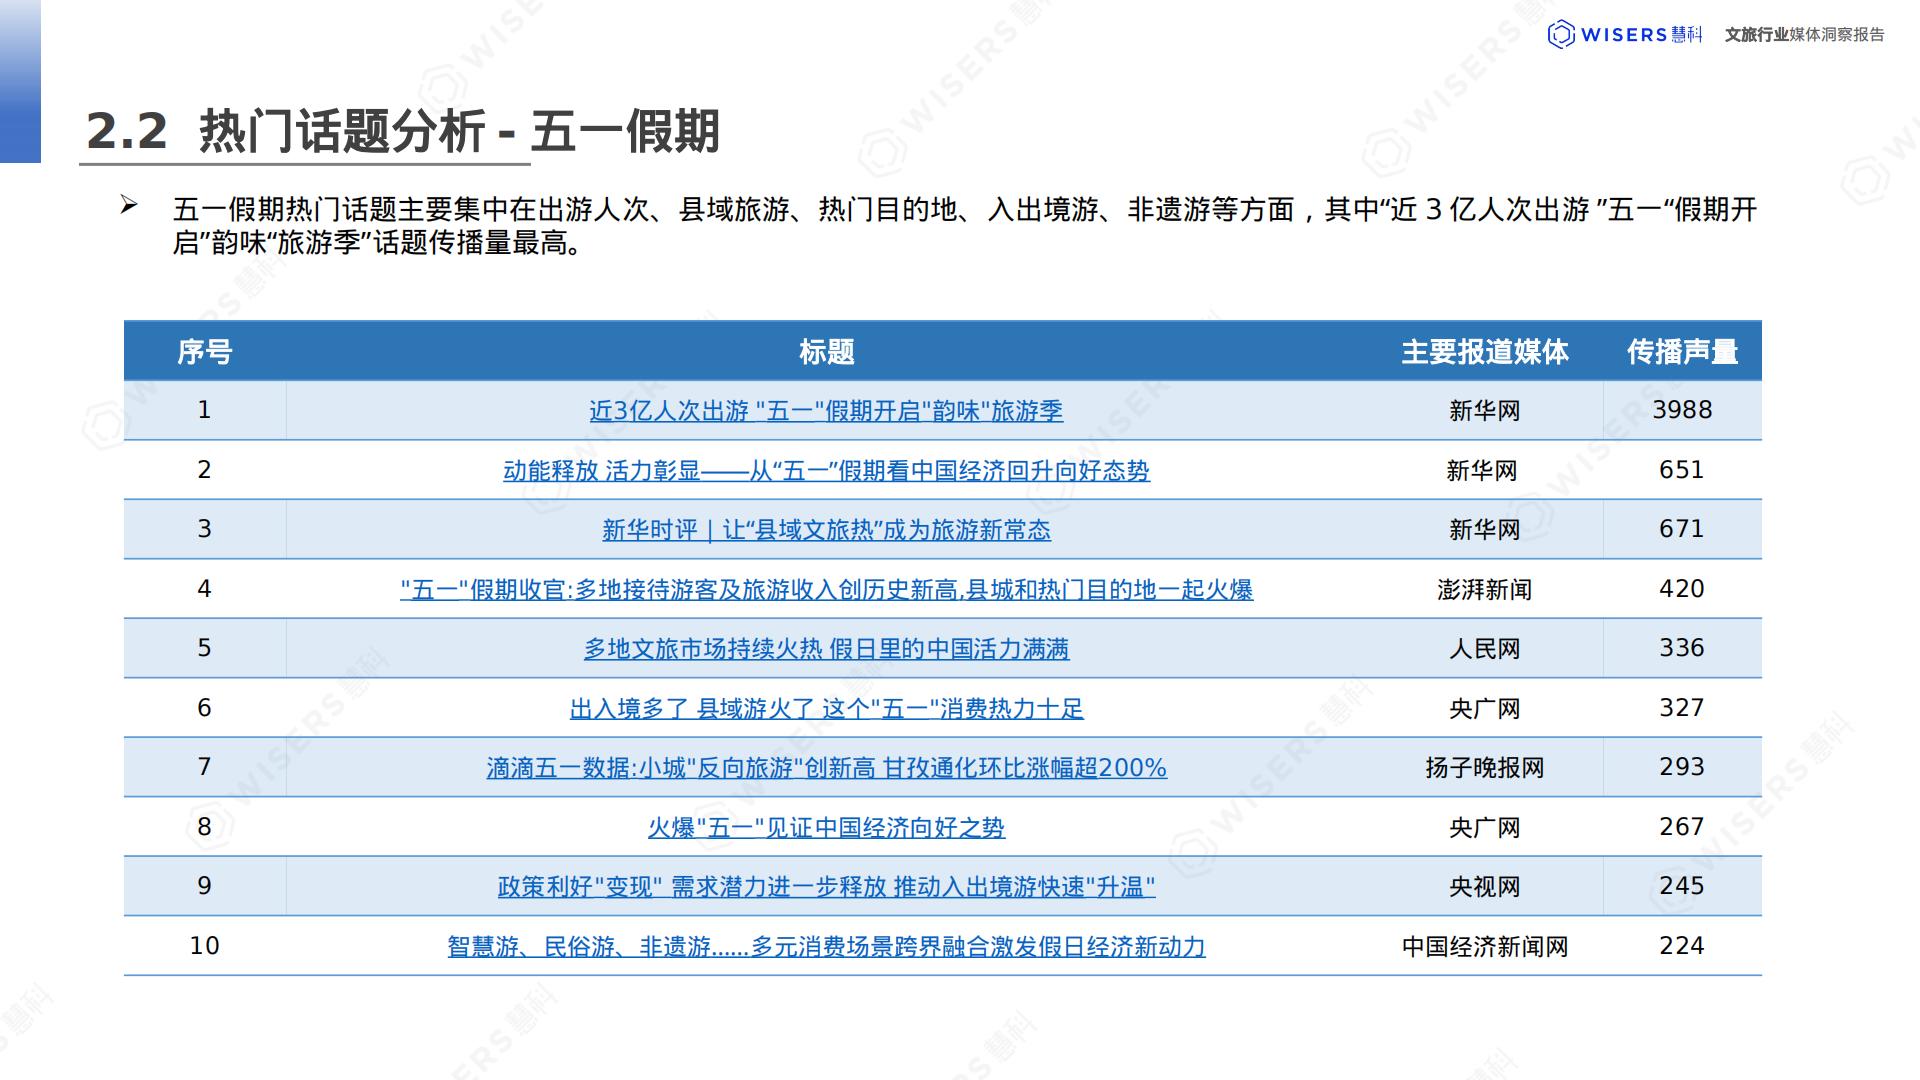
Task: Open link '智慧游、民俗游、非遗游' article
Action: click(825, 946)
